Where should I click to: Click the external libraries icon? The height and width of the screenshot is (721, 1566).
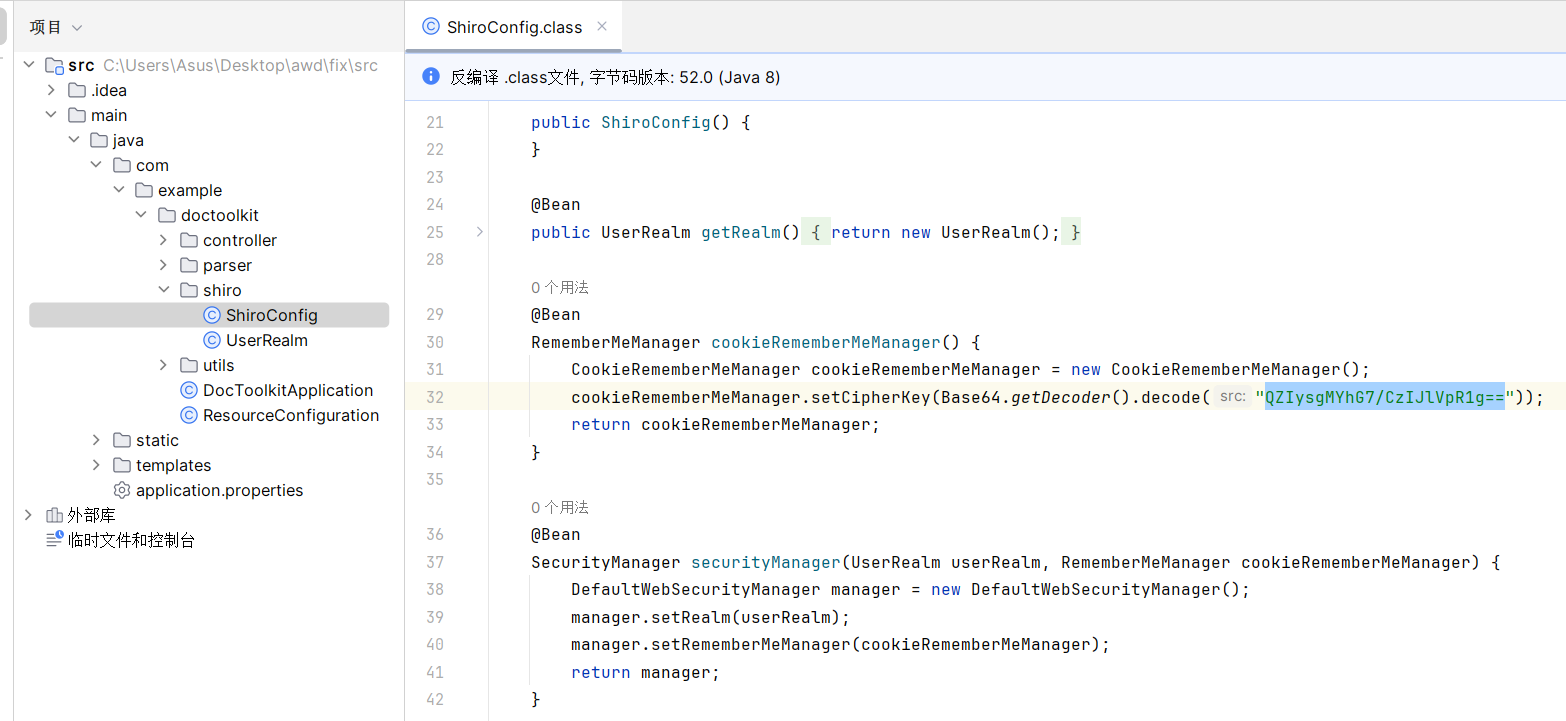tap(54, 515)
